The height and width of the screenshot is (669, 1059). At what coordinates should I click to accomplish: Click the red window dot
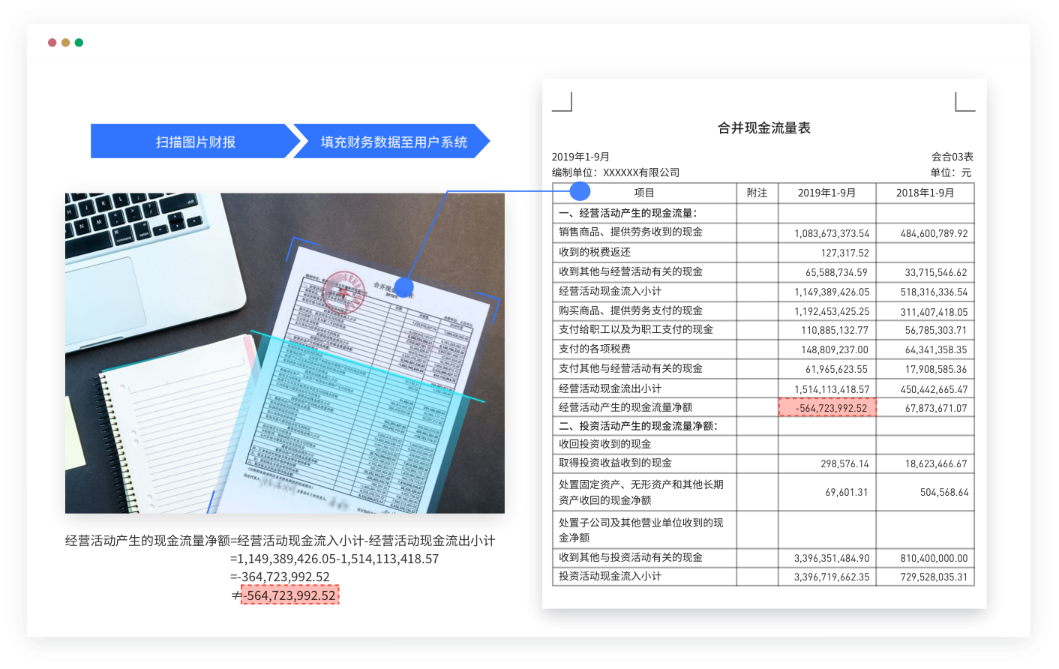click(x=52, y=43)
